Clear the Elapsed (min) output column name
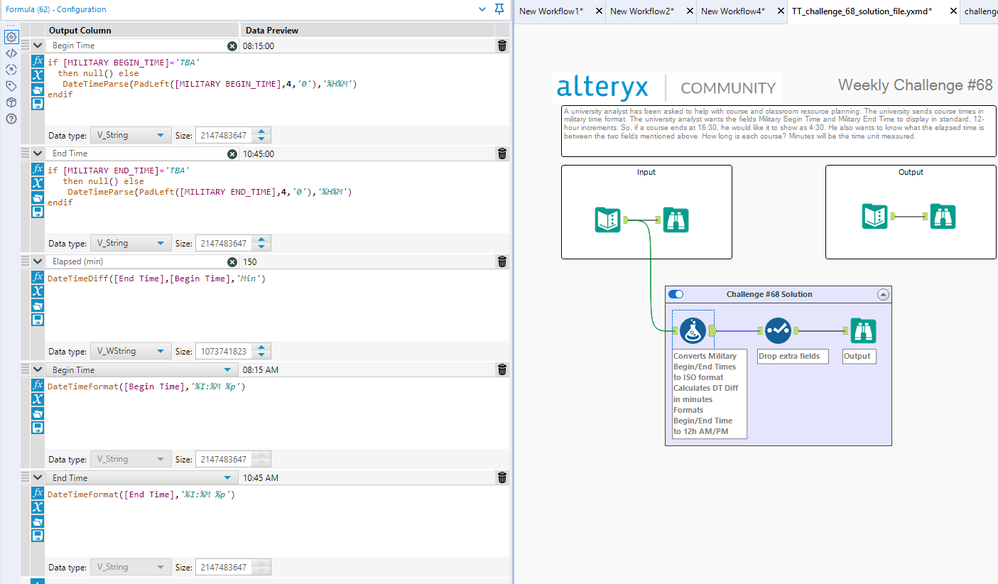The height and width of the screenshot is (584, 998). [x=233, y=262]
